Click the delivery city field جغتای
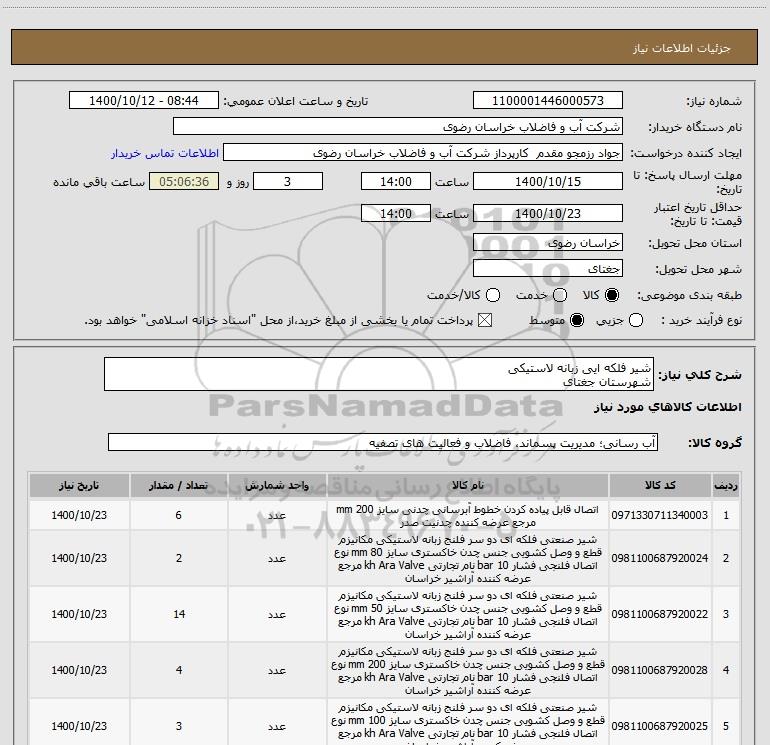The image size is (770, 745). (x=548, y=269)
